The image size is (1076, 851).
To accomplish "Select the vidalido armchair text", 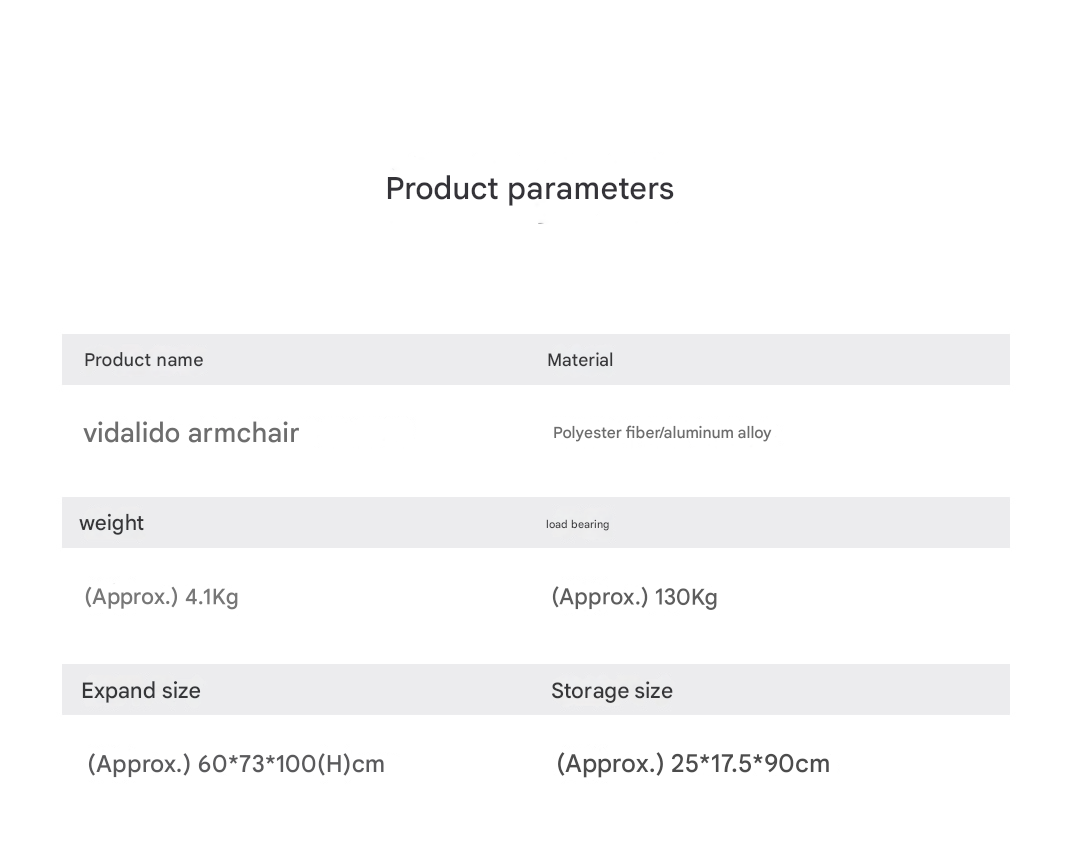I will (191, 433).
